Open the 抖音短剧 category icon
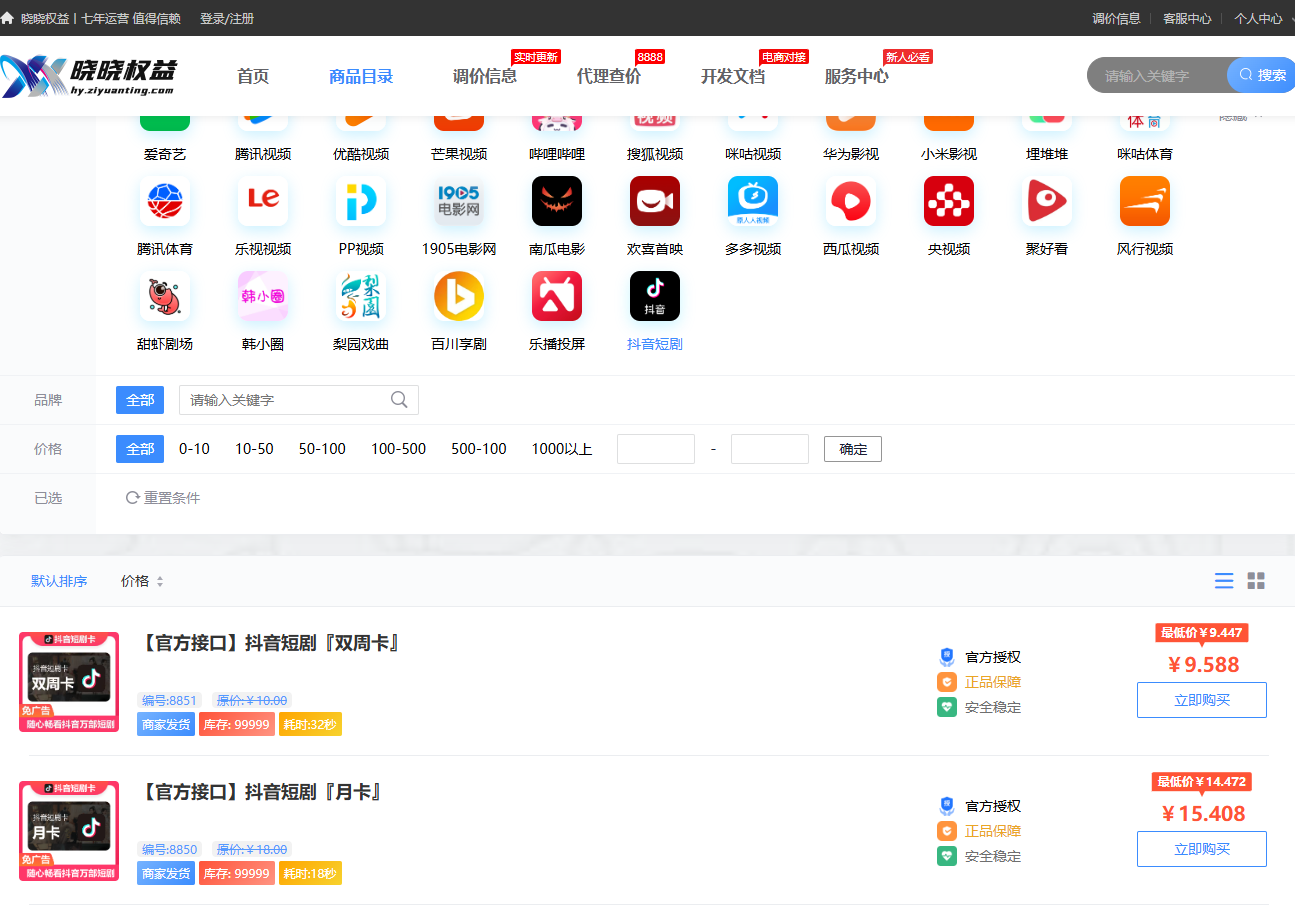The image size is (1295, 921). pos(654,297)
